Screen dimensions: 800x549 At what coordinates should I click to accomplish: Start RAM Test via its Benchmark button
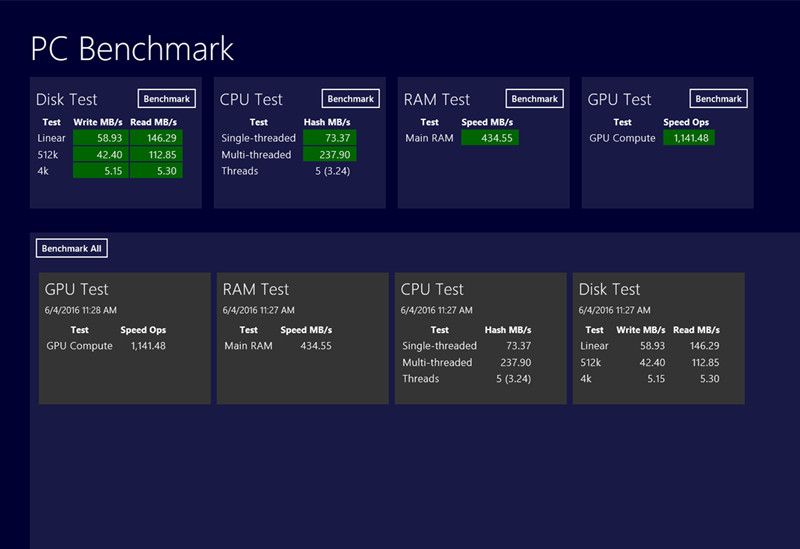[x=534, y=99]
